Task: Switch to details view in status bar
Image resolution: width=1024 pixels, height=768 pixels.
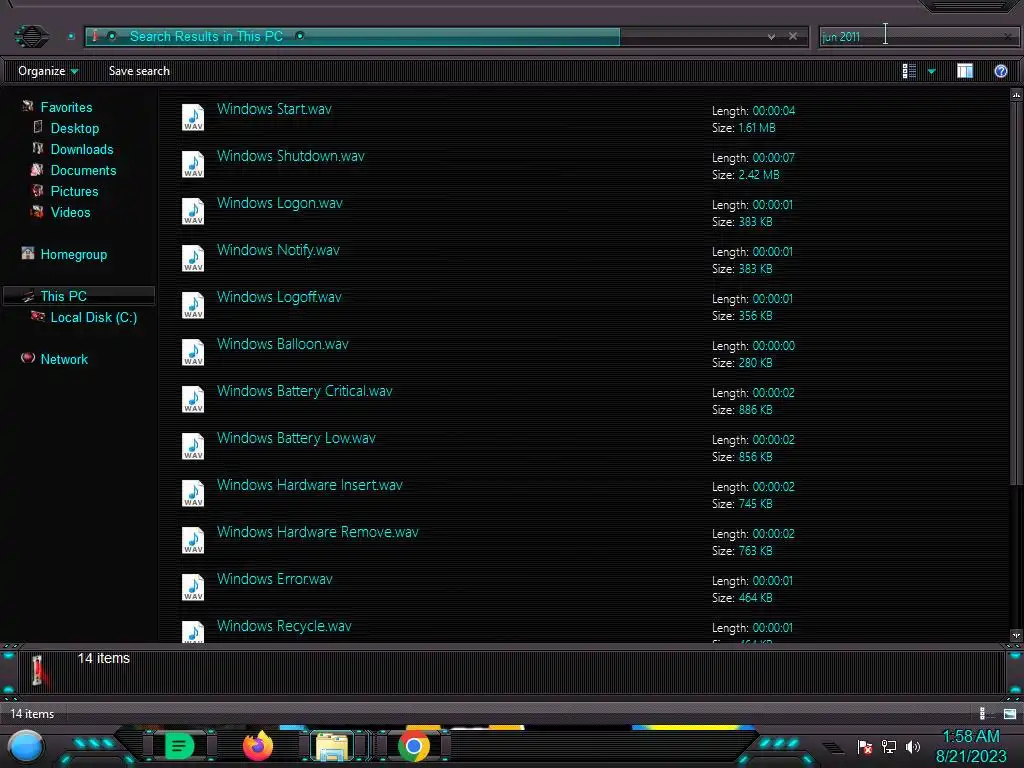Action: point(985,714)
